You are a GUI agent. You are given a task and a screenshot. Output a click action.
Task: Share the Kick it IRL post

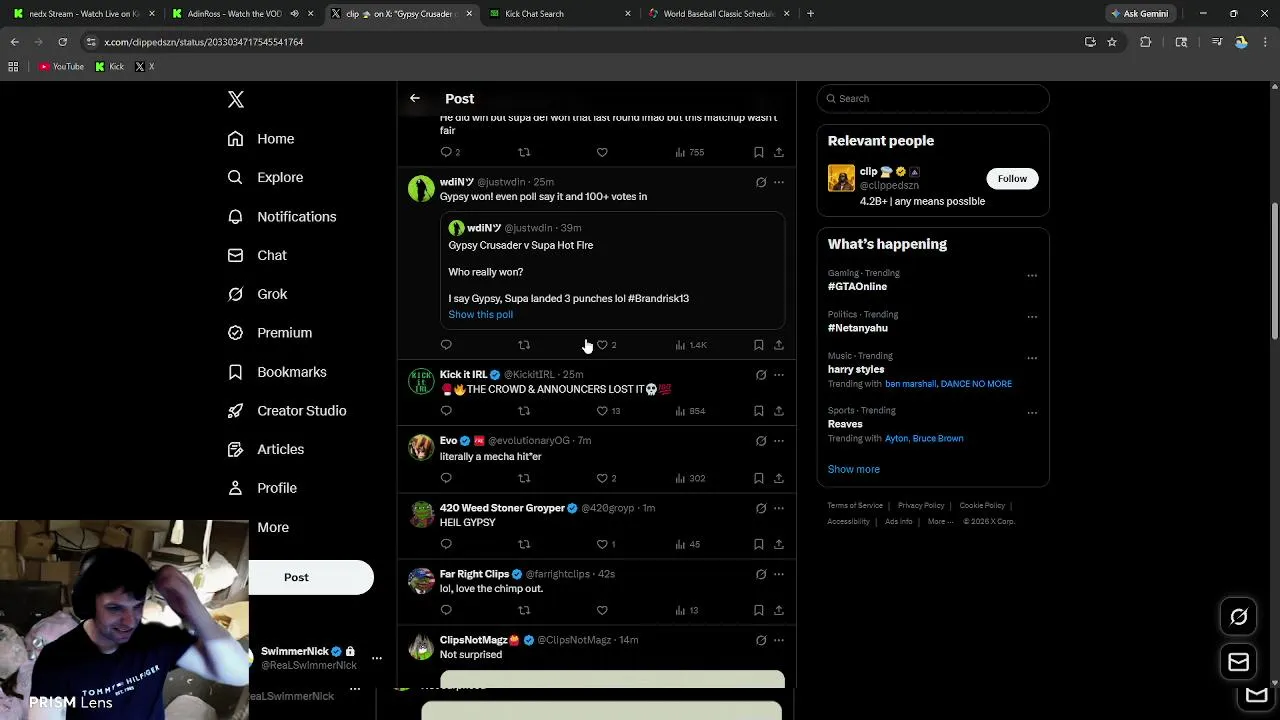click(x=779, y=411)
